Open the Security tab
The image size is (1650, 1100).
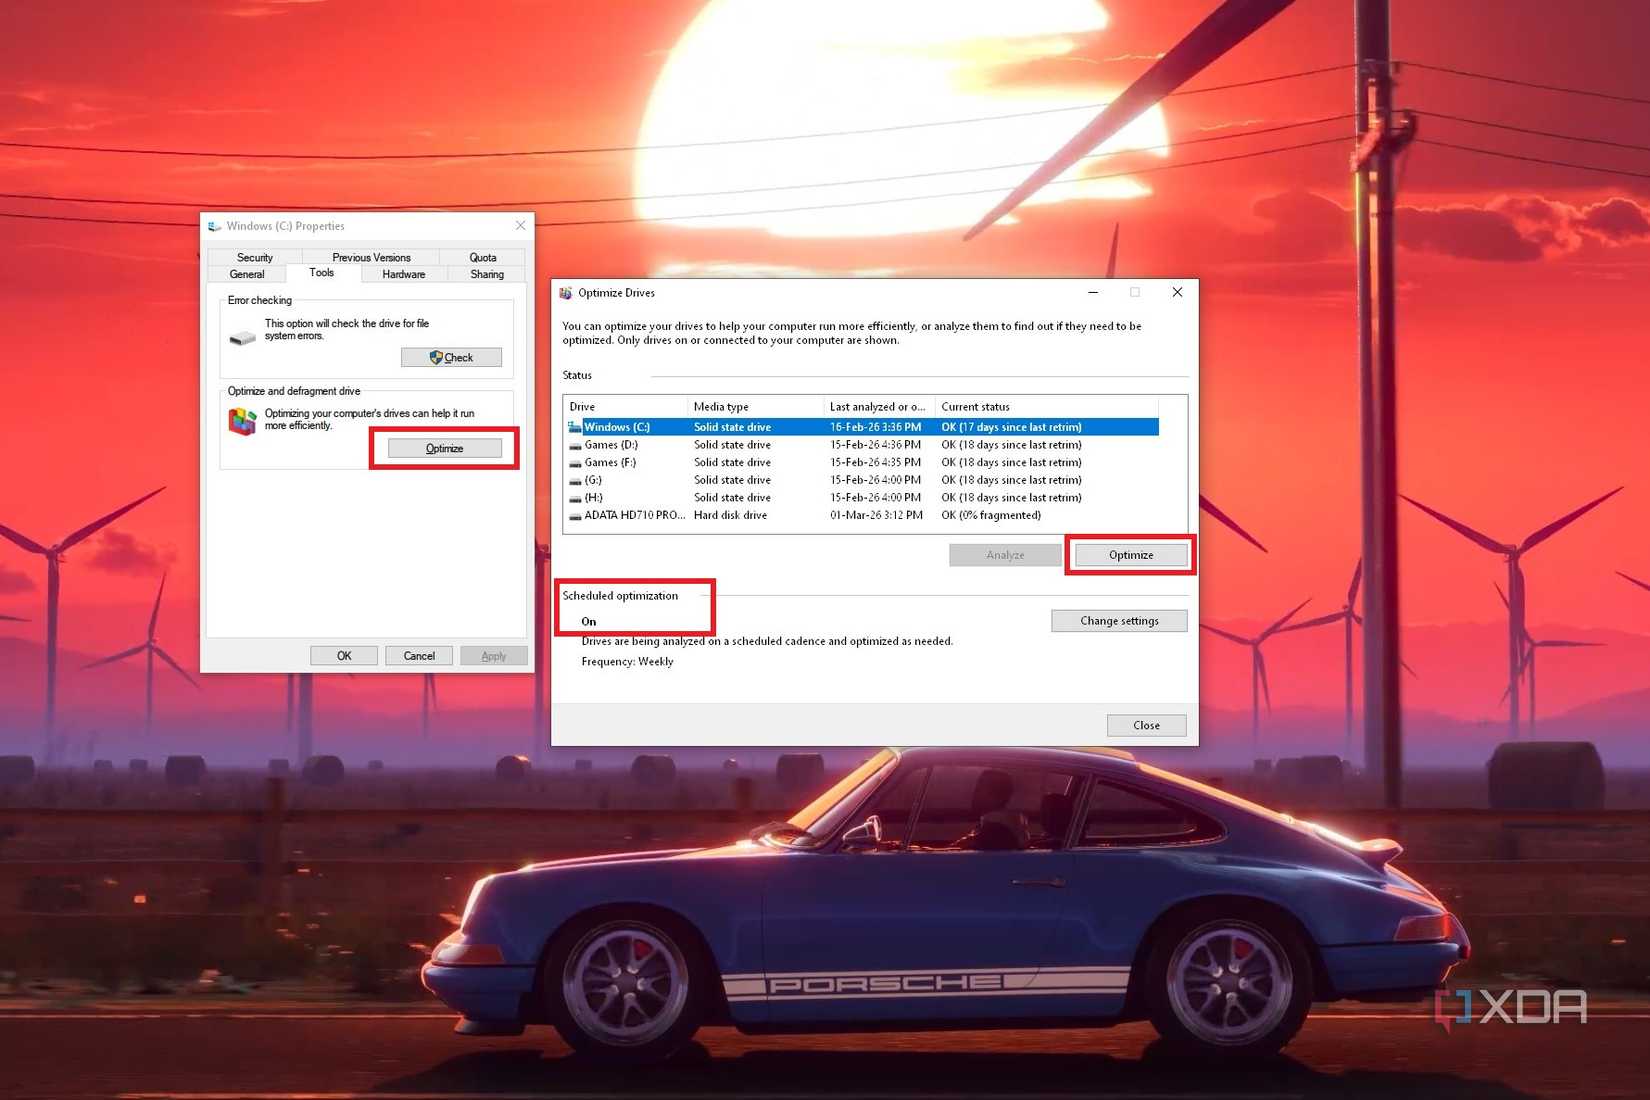coord(253,257)
